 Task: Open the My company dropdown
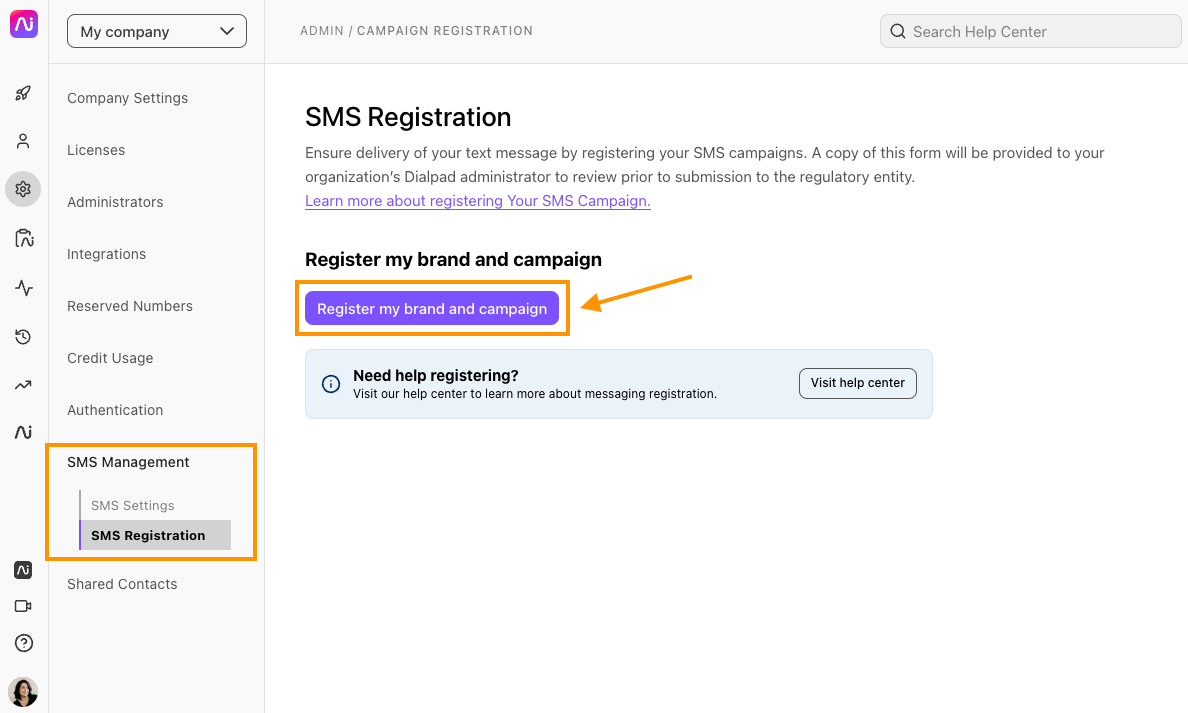tap(156, 31)
